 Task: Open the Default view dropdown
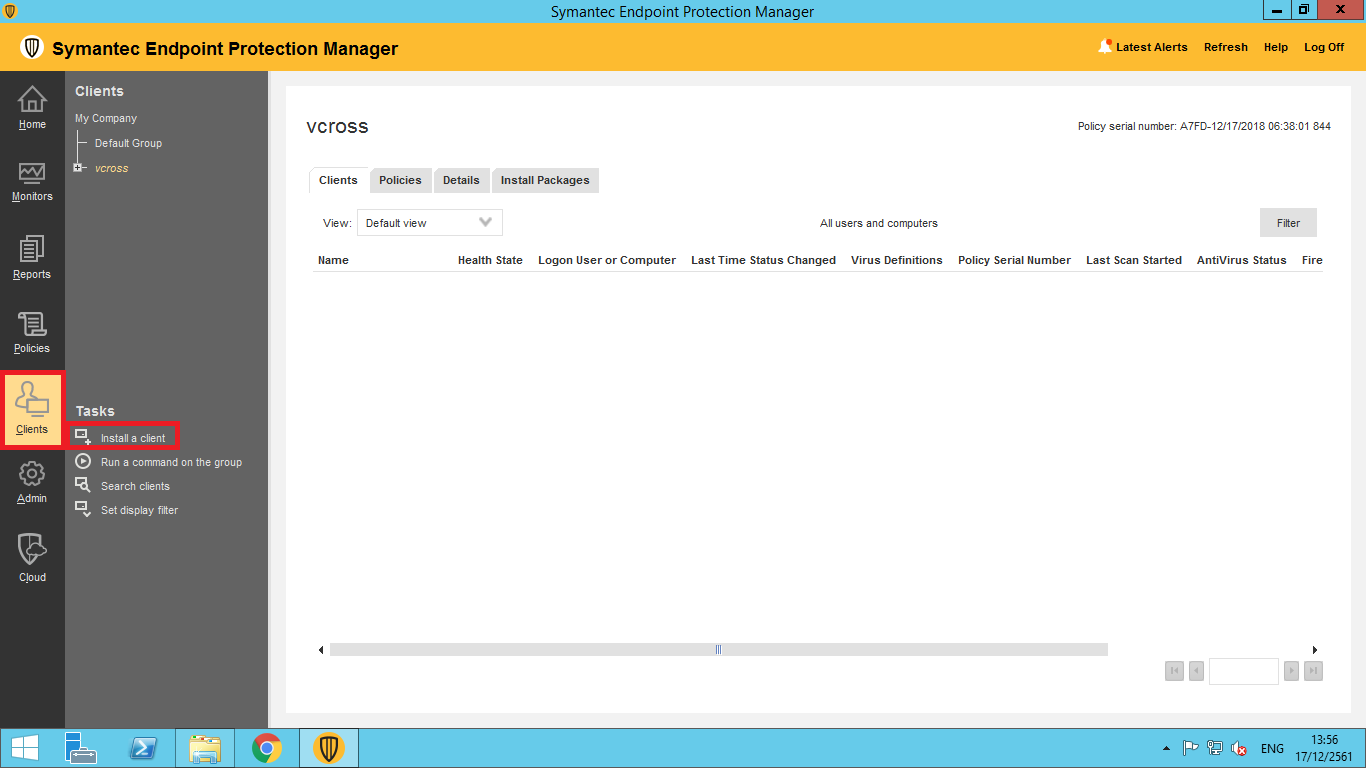tap(429, 223)
